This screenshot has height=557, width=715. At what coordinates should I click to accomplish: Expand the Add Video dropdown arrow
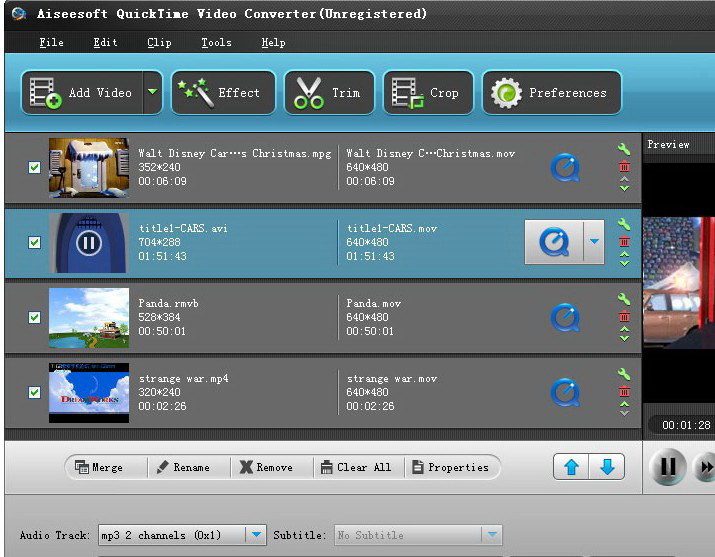tap(153, 93)
